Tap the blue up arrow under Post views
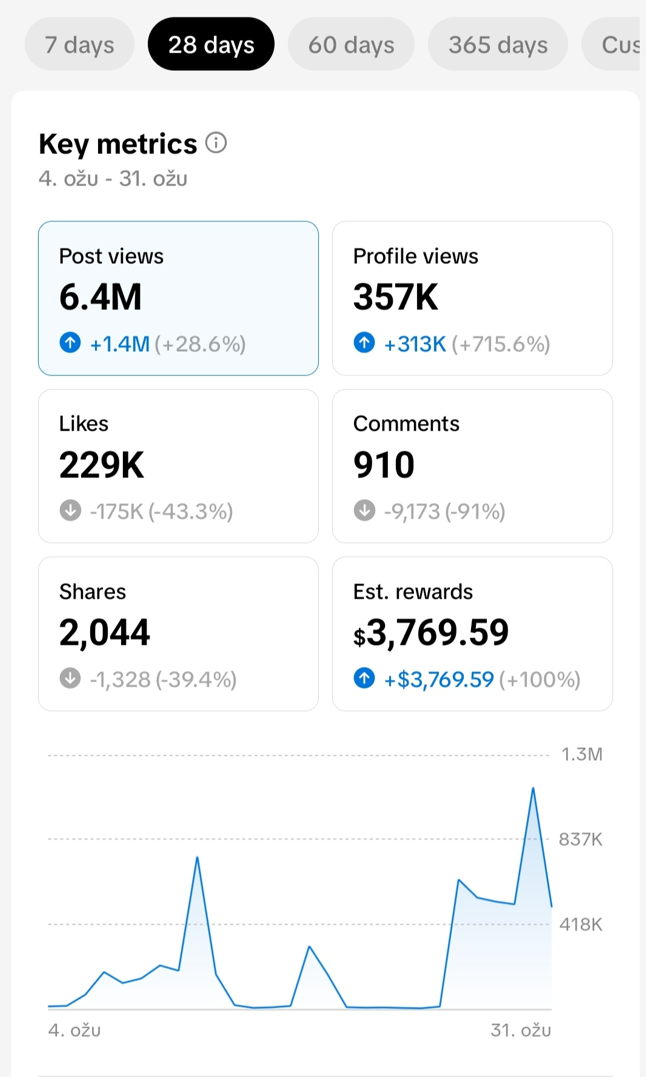 pyautogui.click(x=70, y=344)
